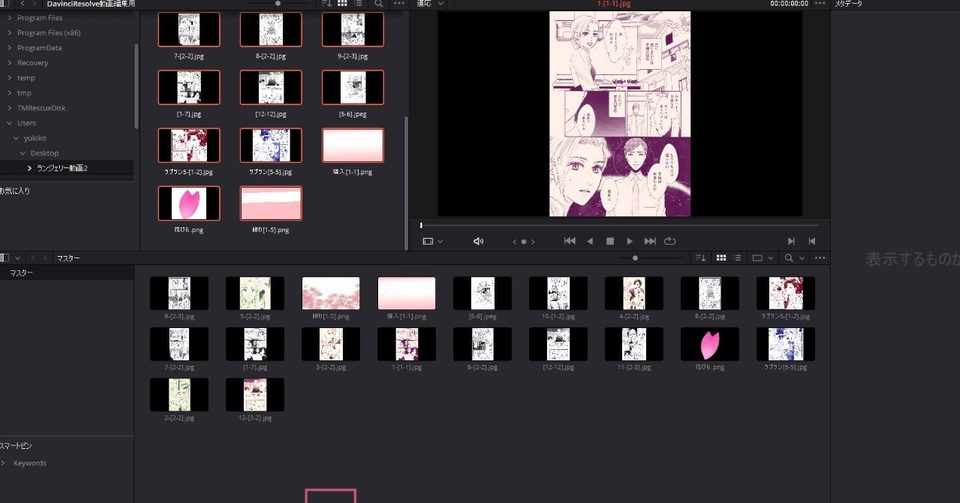Open the Metadata panel header
960x503 pixels.
tap(848, 4)
